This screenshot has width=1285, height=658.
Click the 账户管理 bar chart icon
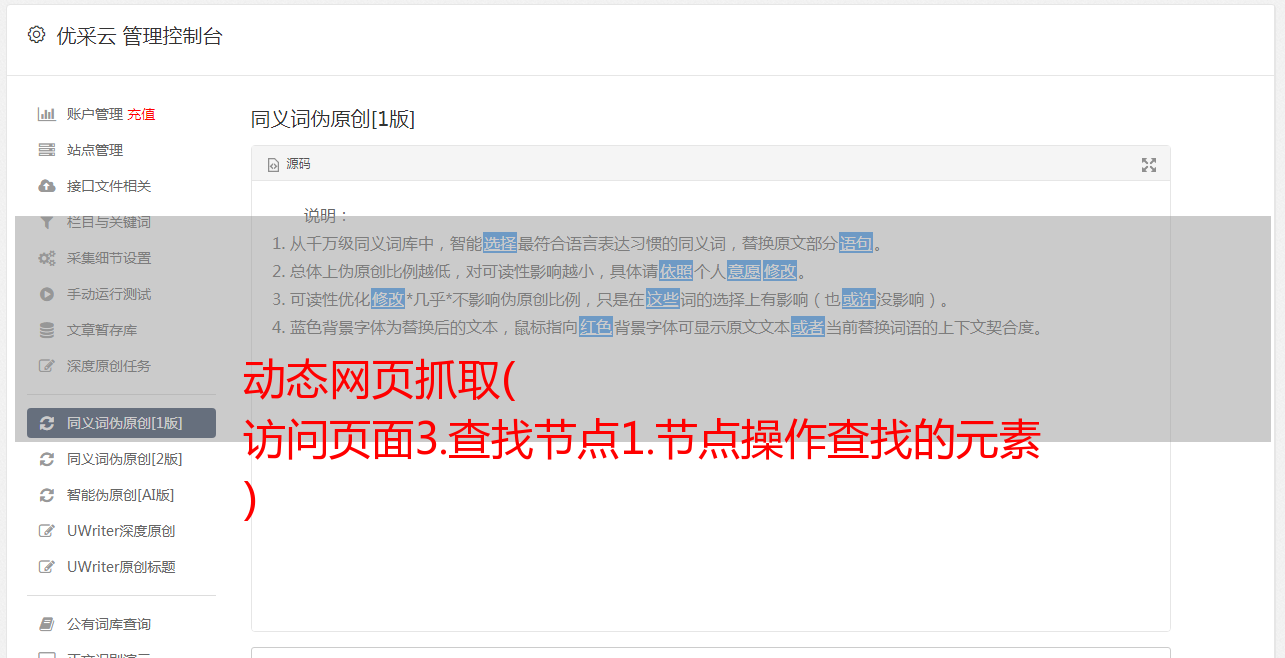coord(46,114)
